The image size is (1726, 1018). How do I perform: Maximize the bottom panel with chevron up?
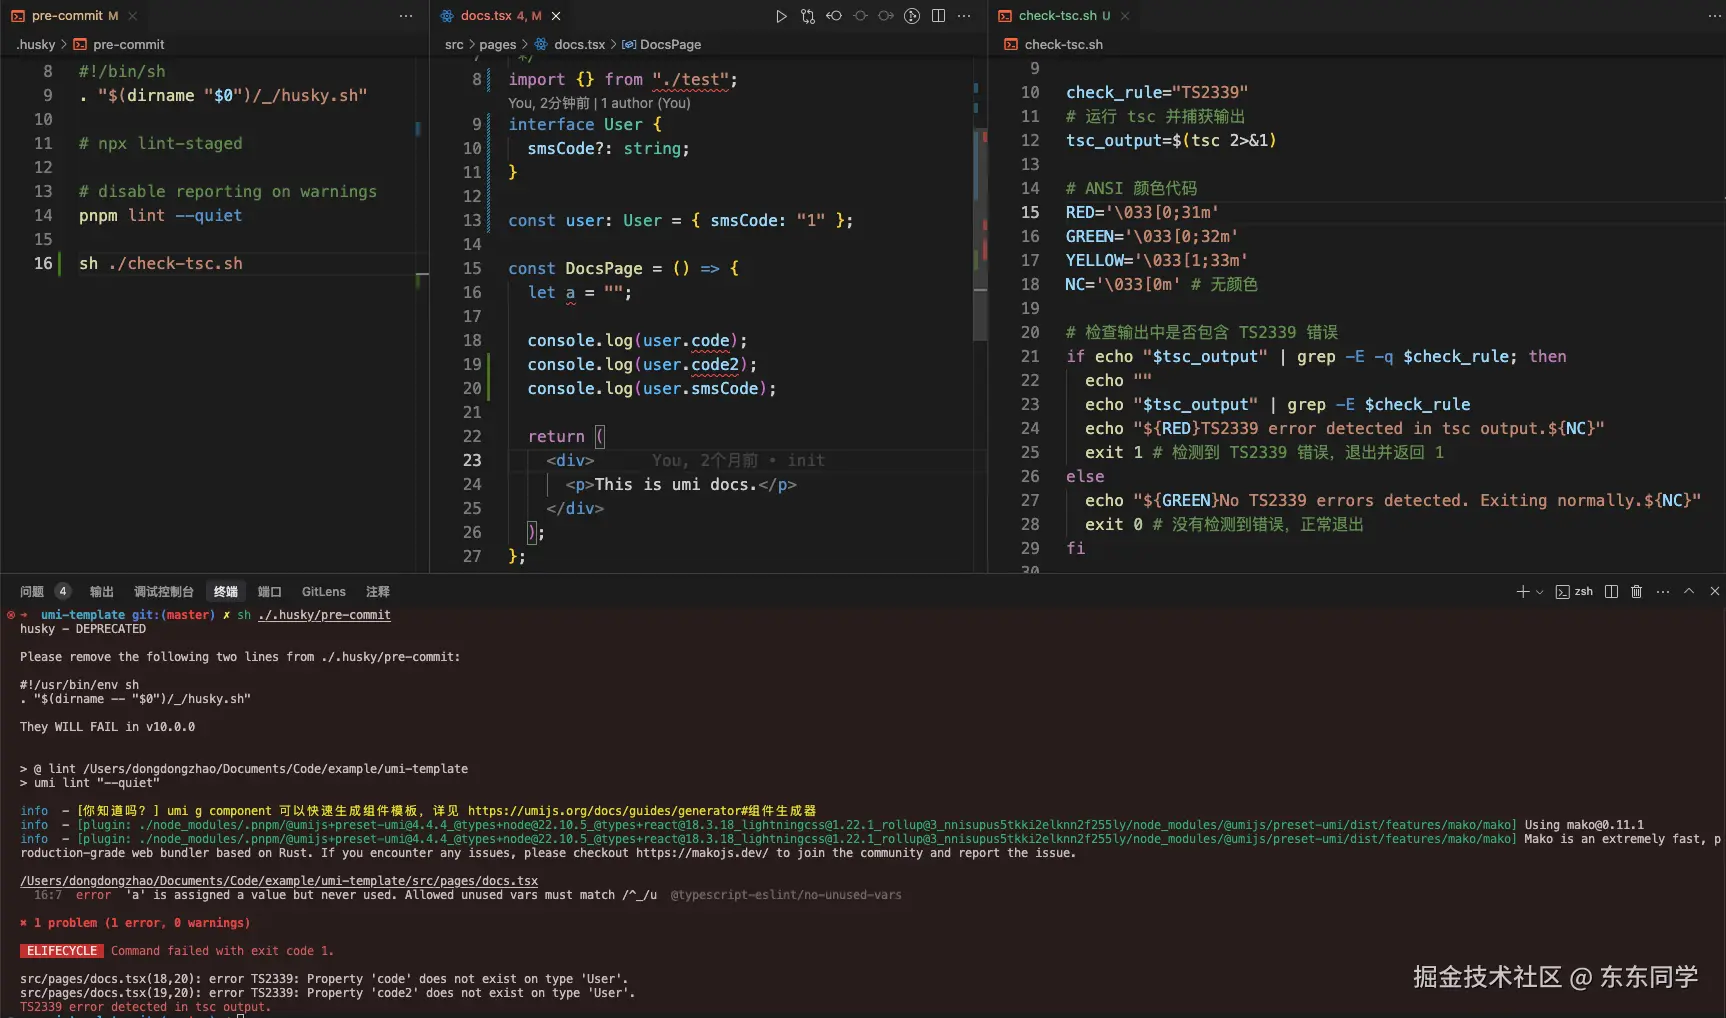tap(1689, 591)
